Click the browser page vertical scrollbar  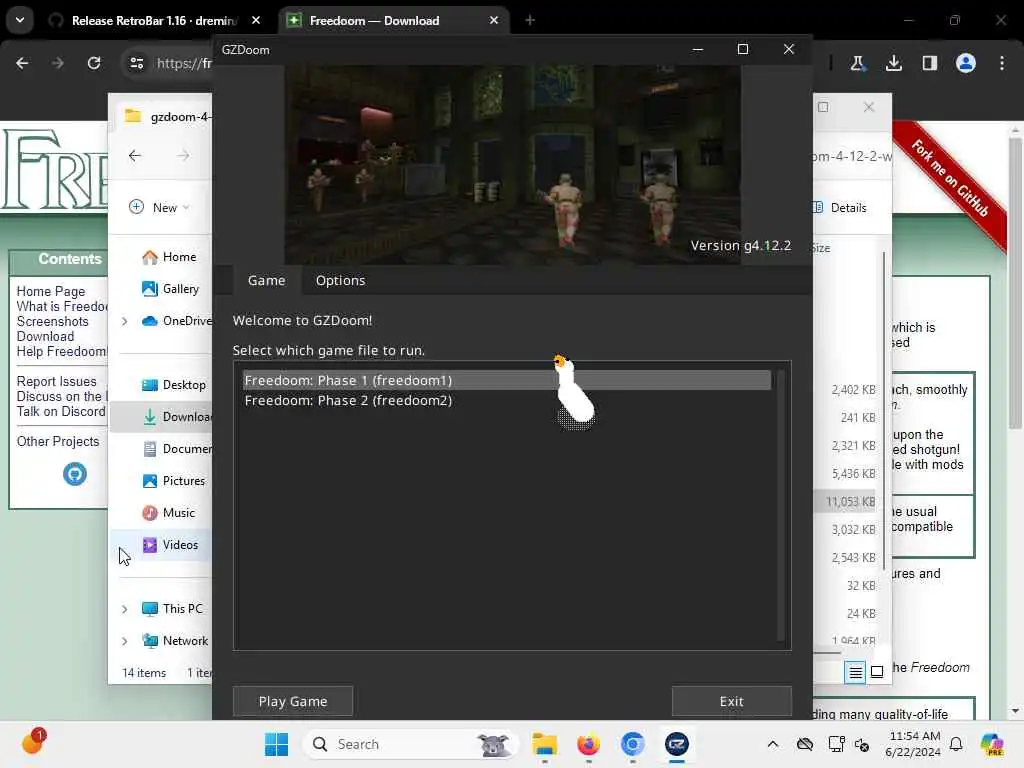(1015, 281)
